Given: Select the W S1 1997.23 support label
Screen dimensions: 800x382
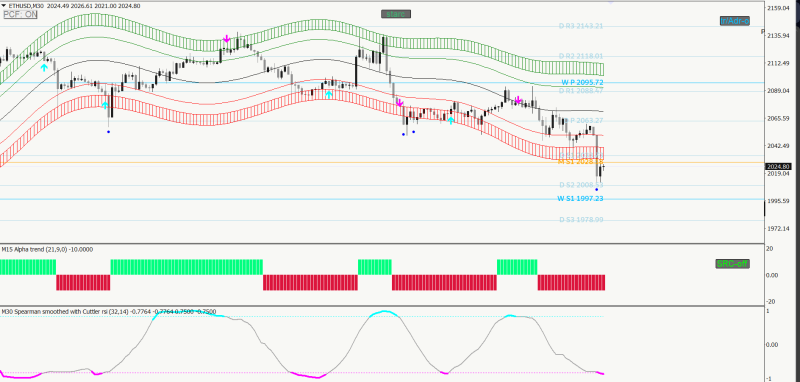Looking at the screenshot, I should (x=580, y=198).
